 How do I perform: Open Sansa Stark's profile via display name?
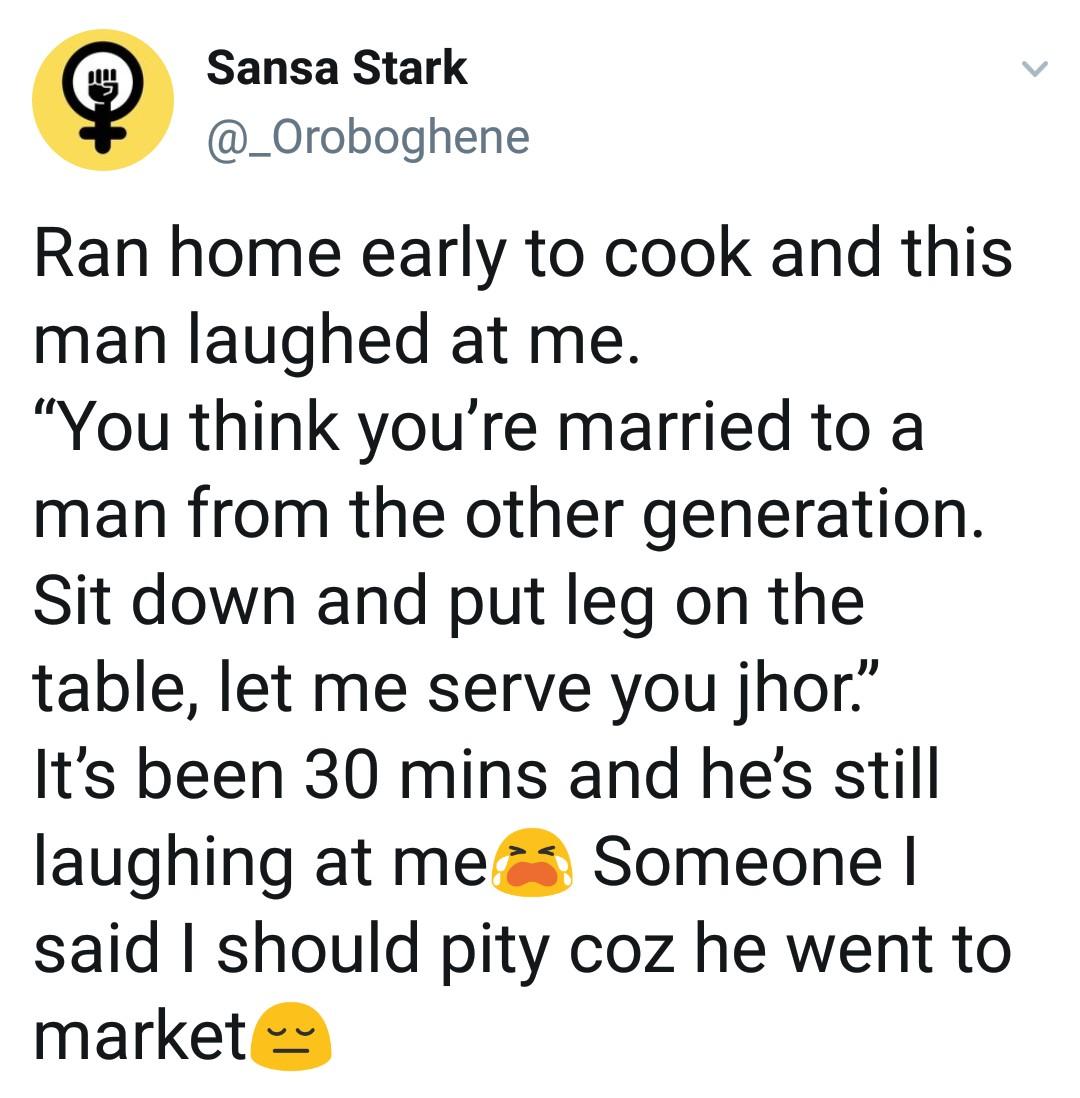tap(336, 68)
